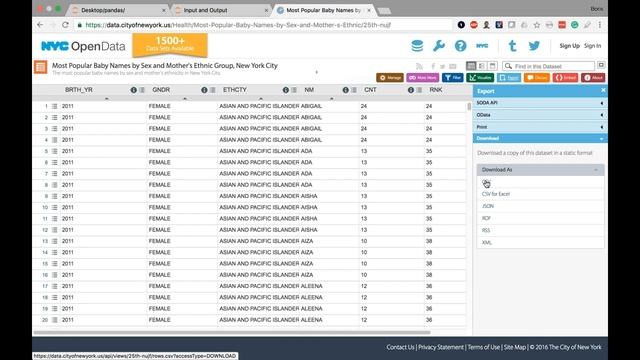Viewport: 640px width, 360px height.
Task: Reload the page with browser refresh icon
Action: coord(65,25)
